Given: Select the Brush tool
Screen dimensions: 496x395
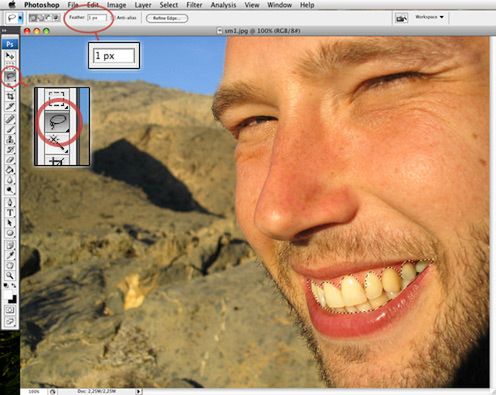Looking at the screenshot, I should point(10,129).
